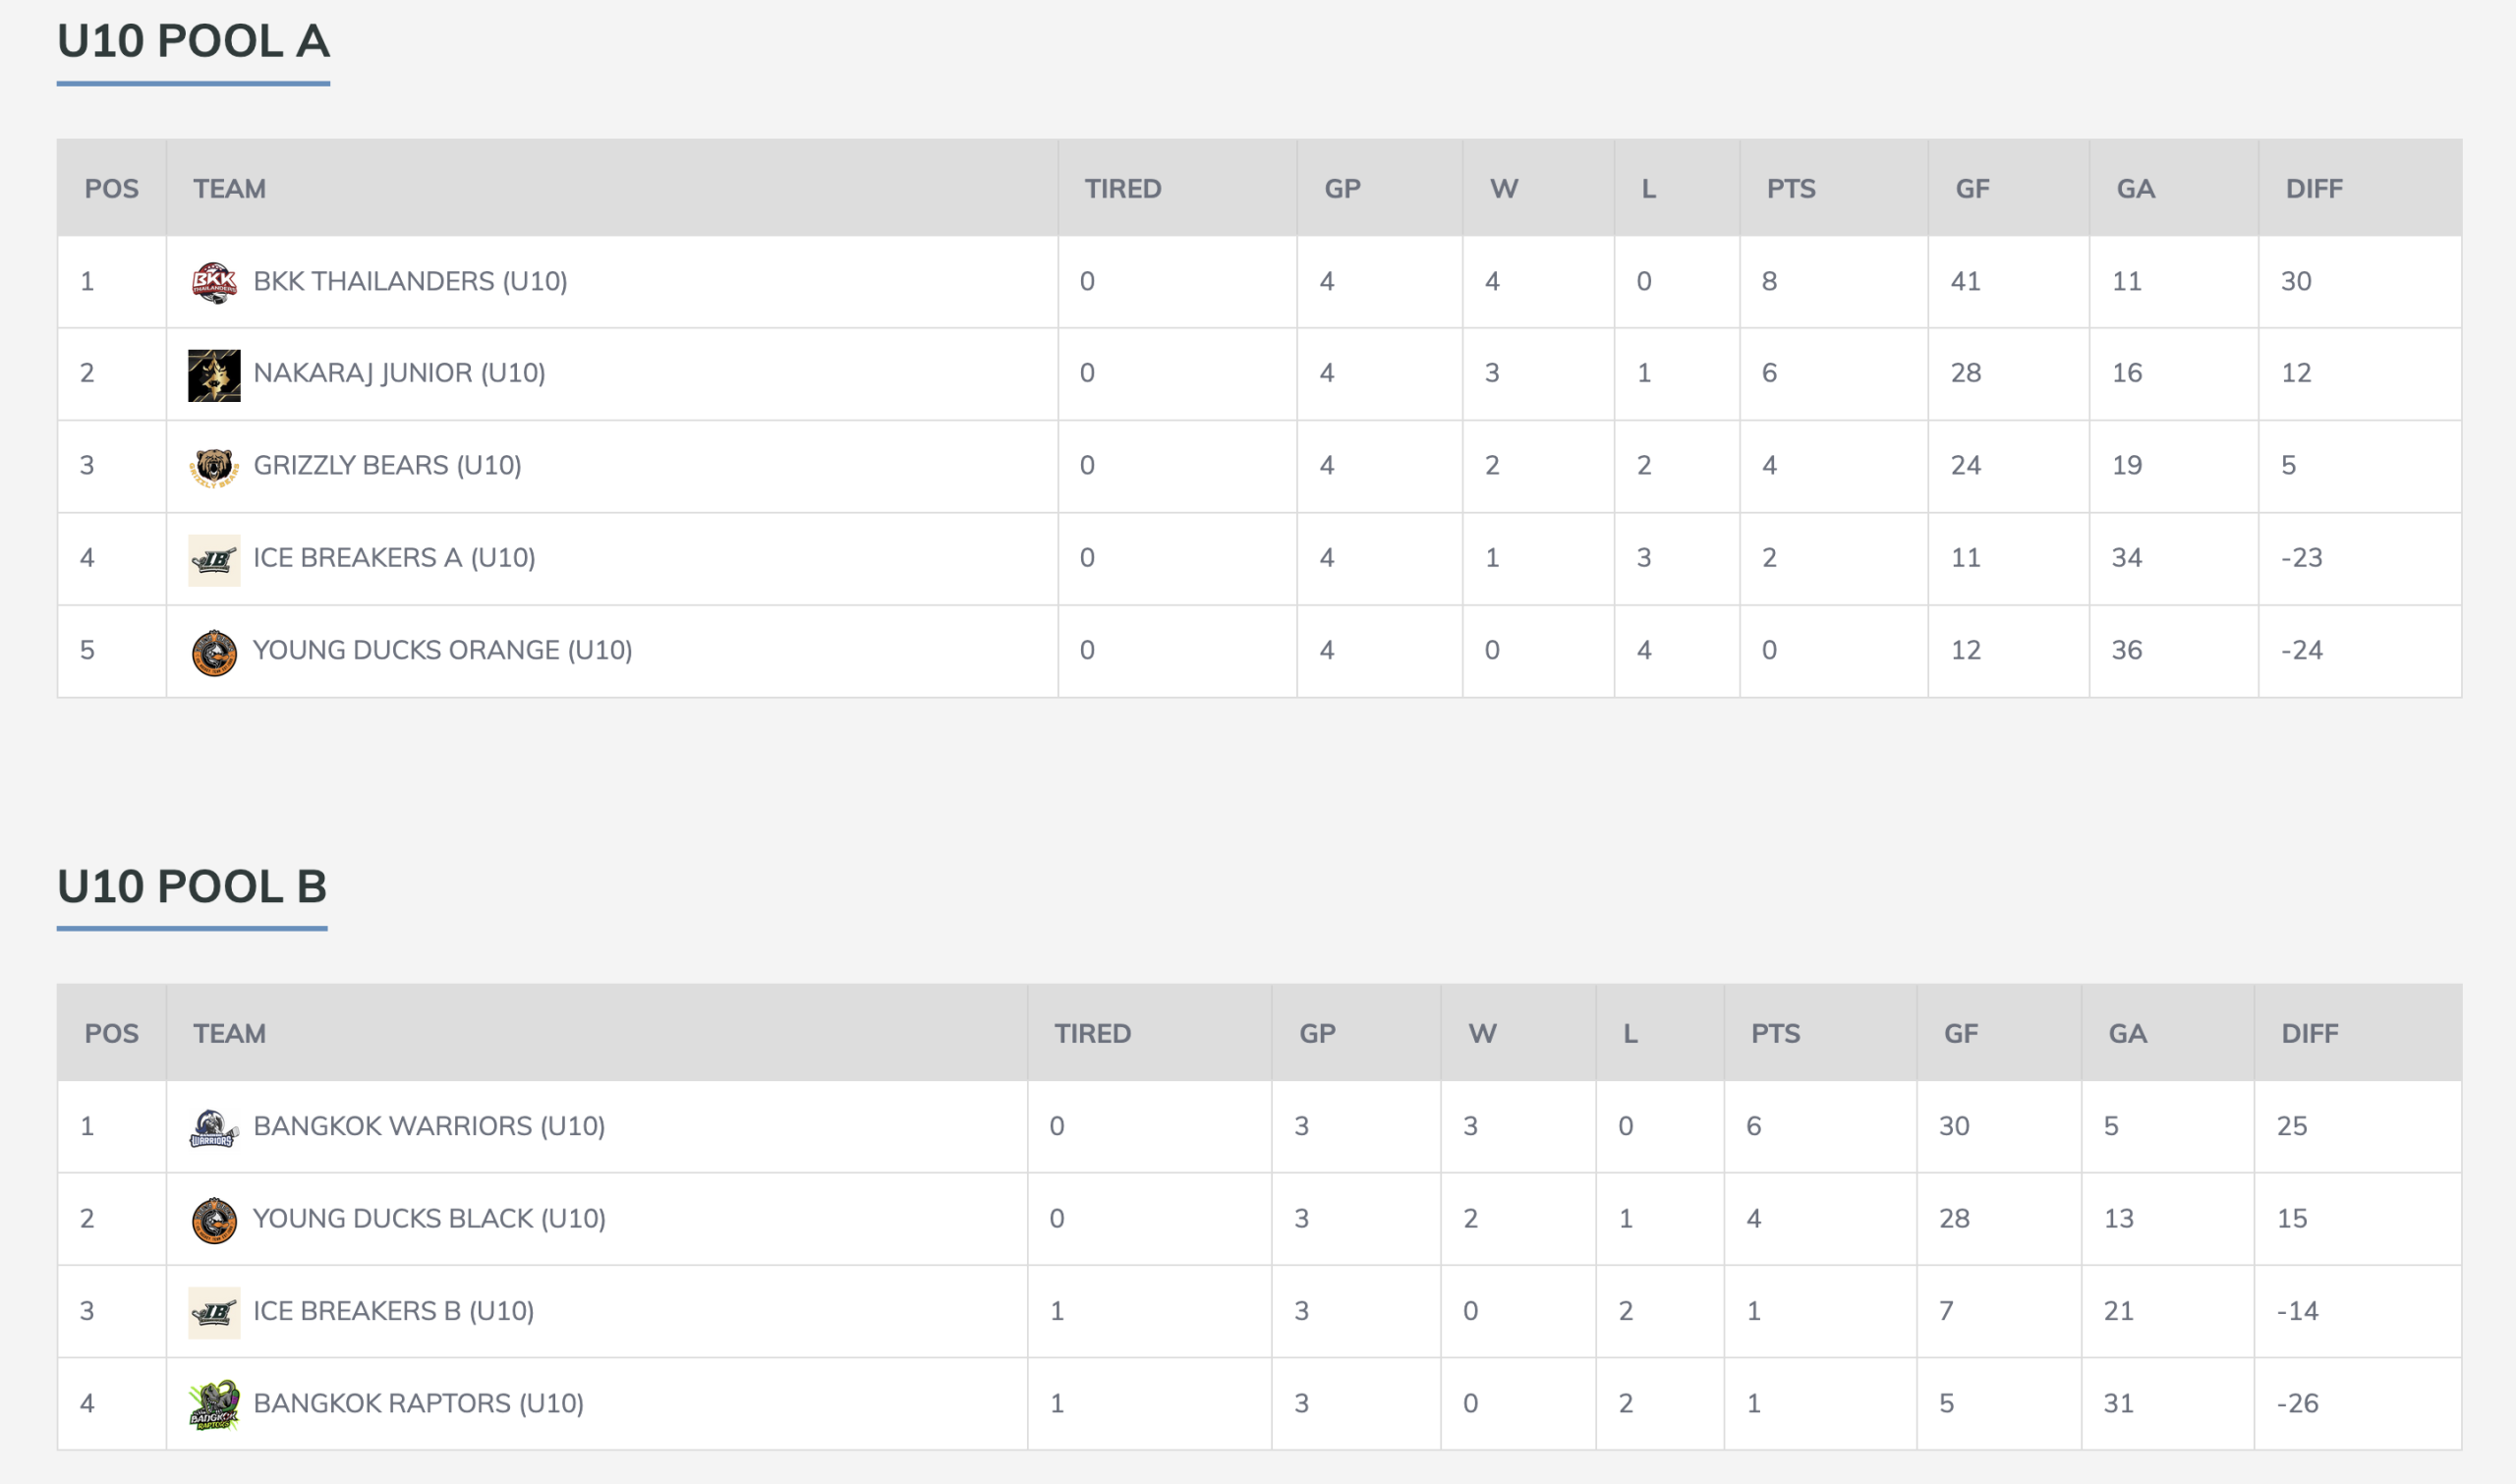Viewport: 2516px width, 1484px height.
Task: Click the Ice Breakers A logo
Action: tap(214, 560)
